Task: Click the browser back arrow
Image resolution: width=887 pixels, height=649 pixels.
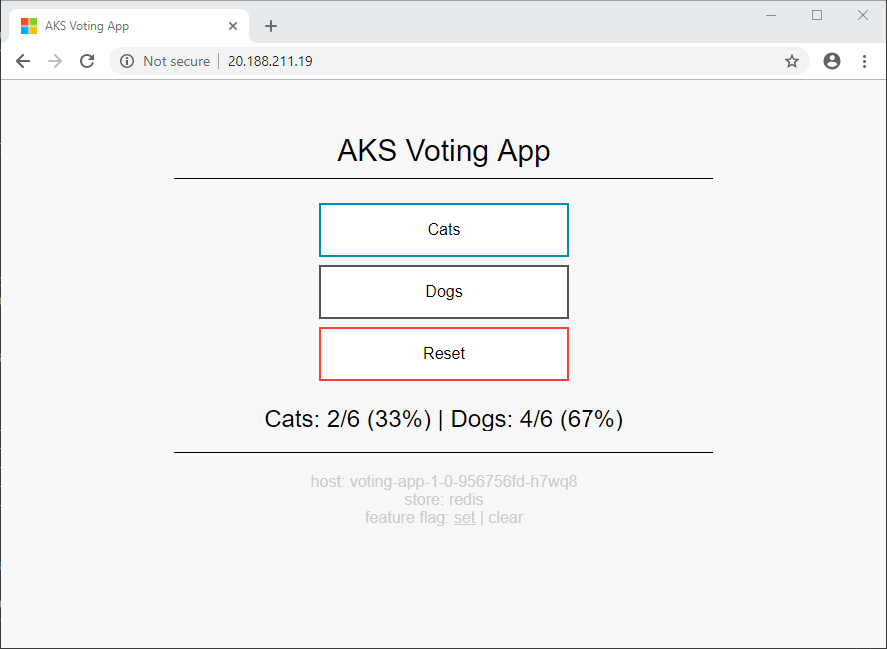Action: coord(23,61)
